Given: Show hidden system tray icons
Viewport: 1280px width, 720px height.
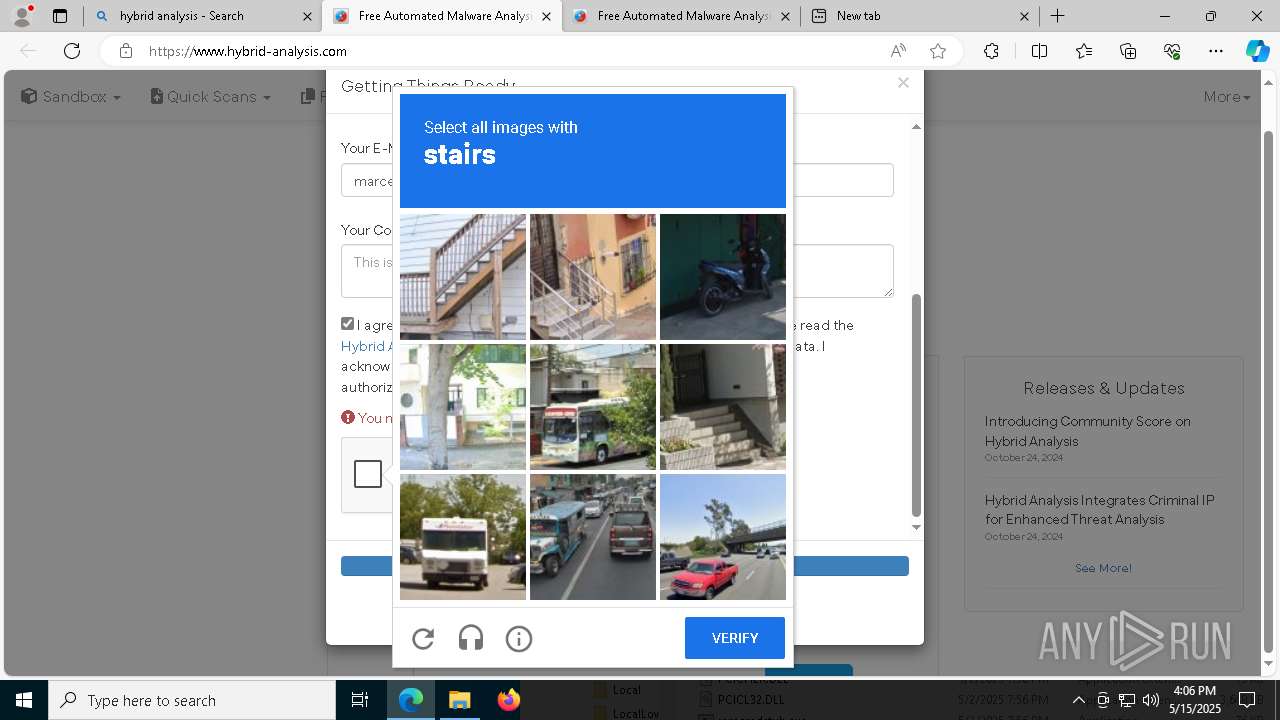Looking at the screenshot, I should pos(1078,700).
